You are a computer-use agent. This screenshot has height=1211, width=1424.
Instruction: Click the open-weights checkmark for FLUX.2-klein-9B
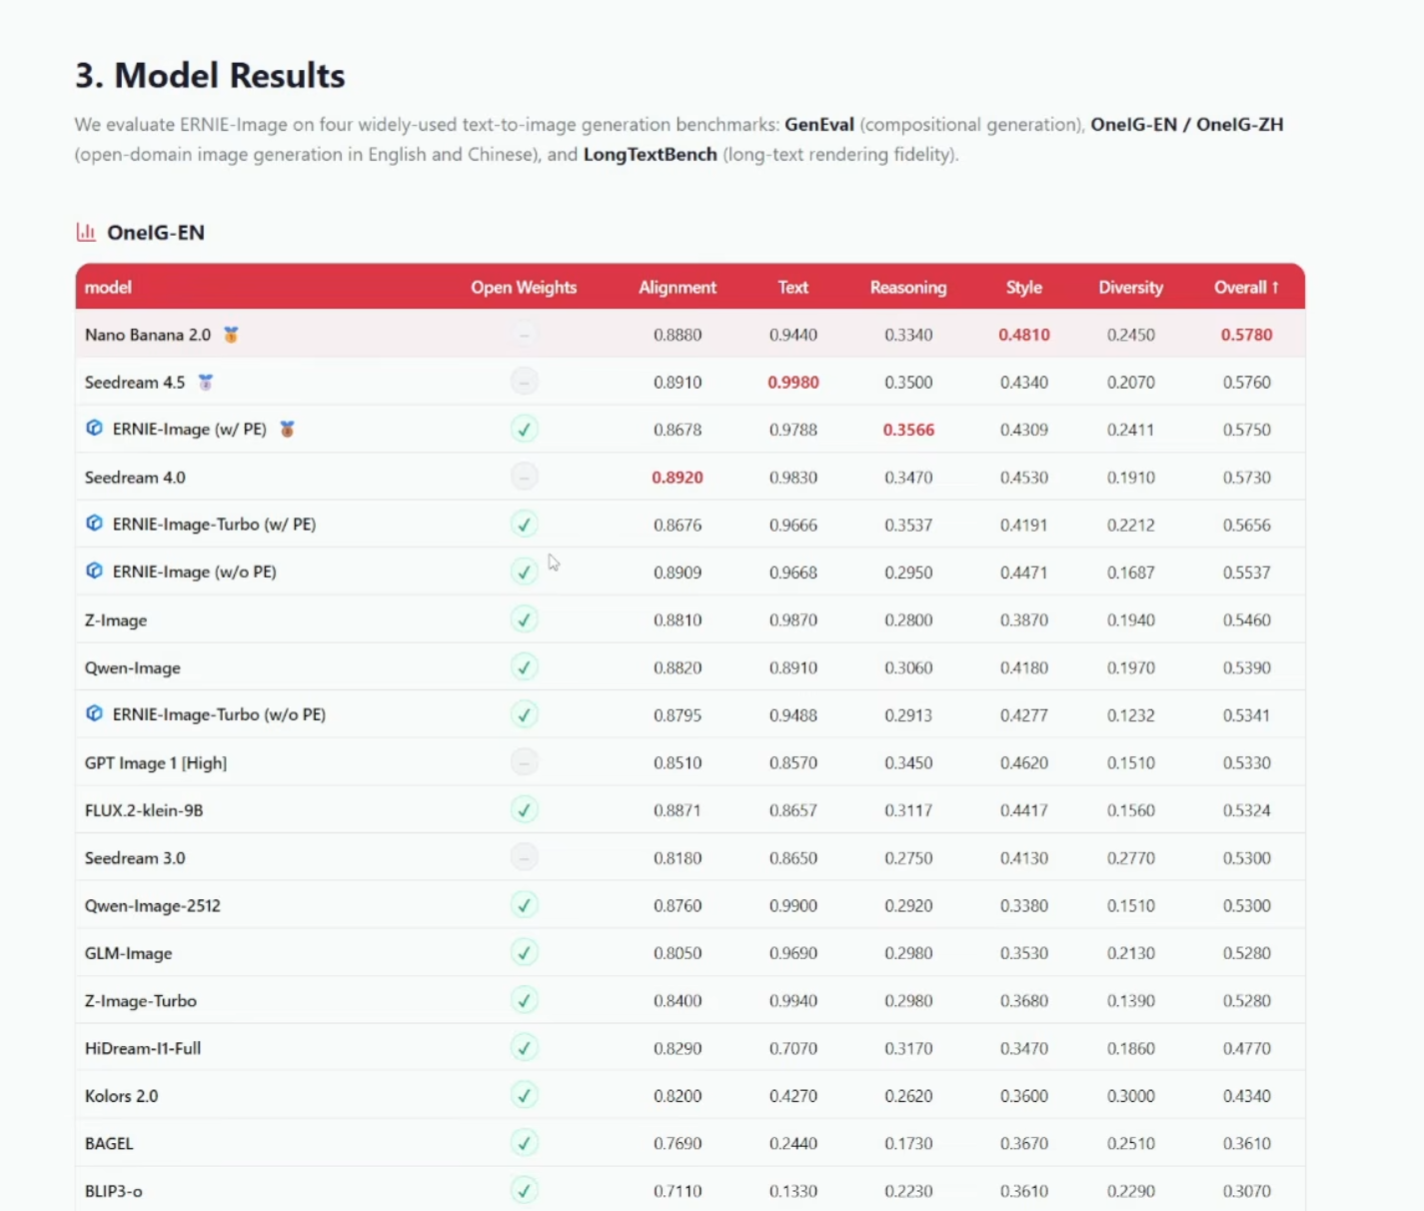[524, 809]
